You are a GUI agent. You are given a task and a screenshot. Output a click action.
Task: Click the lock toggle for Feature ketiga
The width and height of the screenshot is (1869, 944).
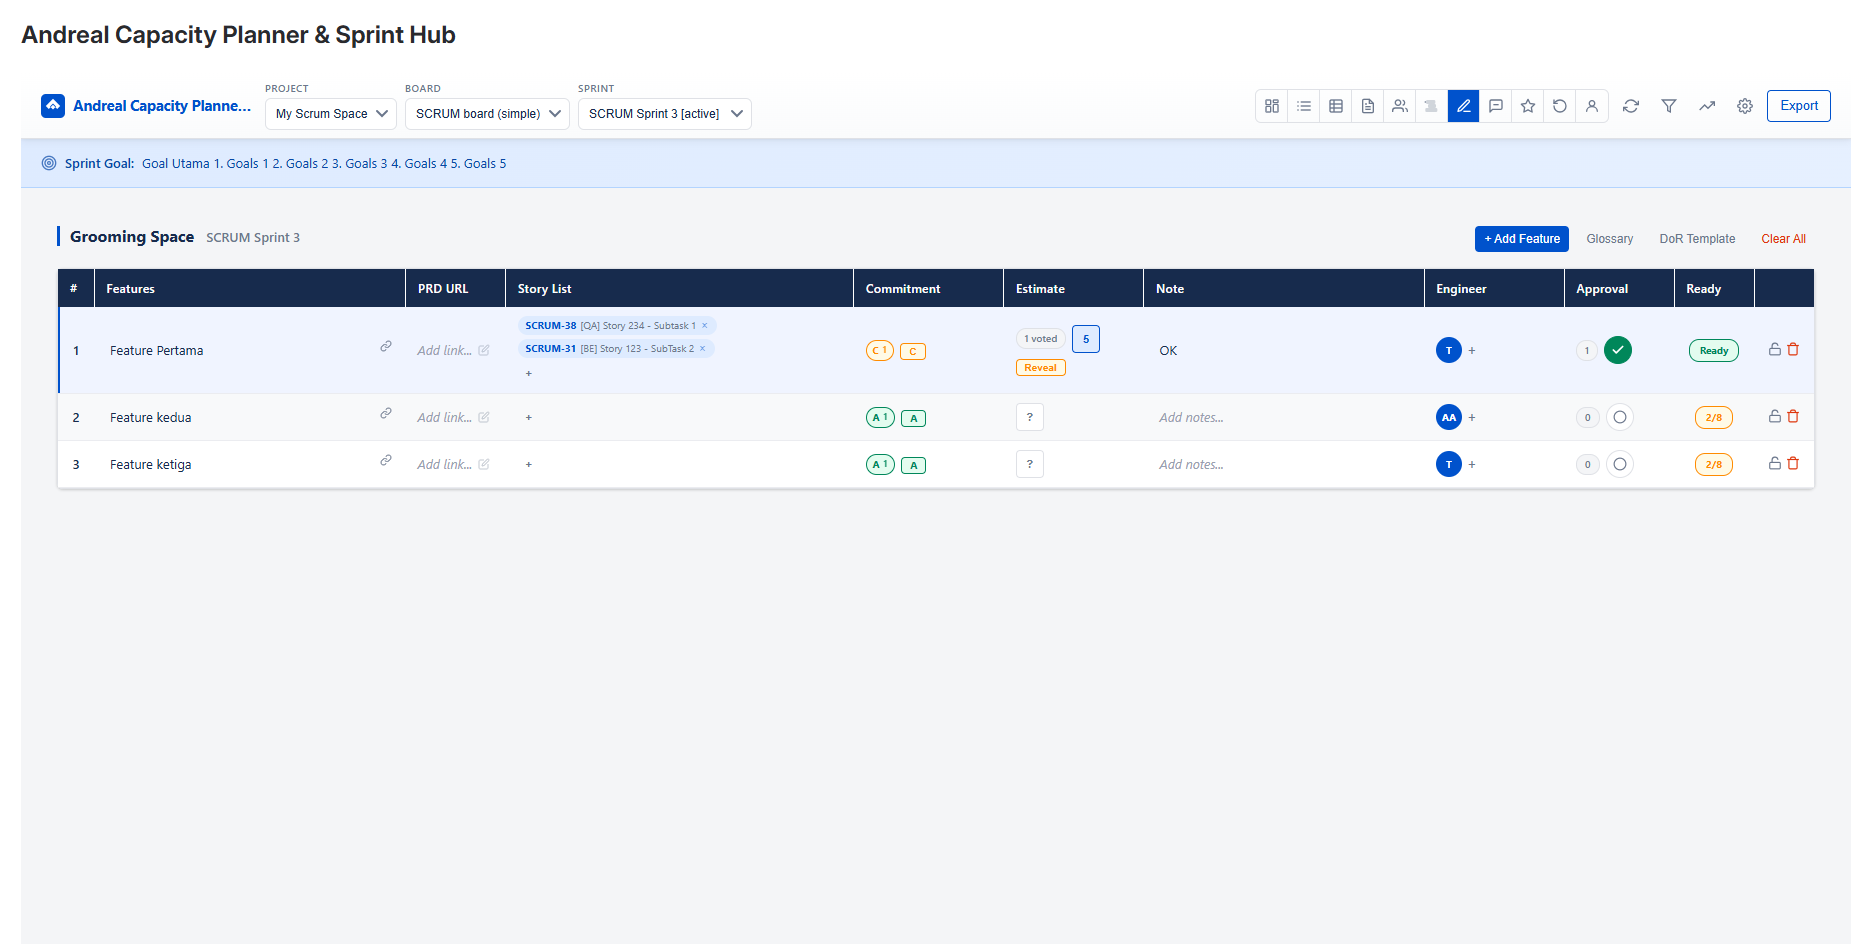[1772, 463]
